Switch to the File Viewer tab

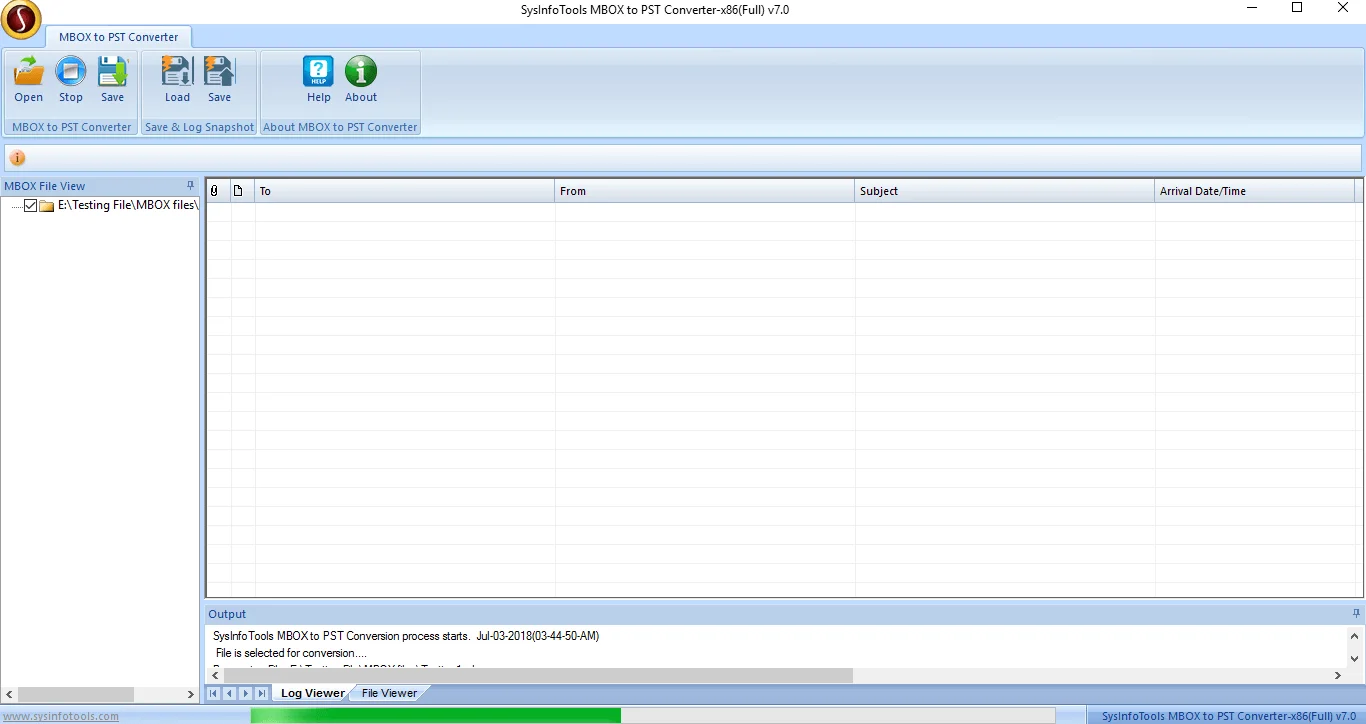[x=389, y=693]
